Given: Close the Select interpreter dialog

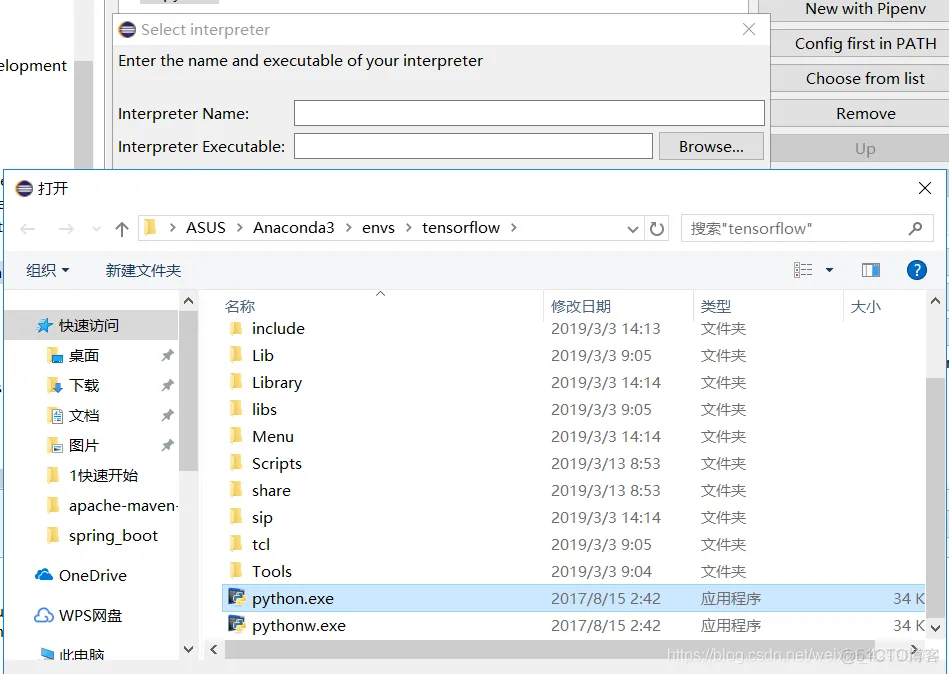Looking at the screenshot, I should point(749,29).
